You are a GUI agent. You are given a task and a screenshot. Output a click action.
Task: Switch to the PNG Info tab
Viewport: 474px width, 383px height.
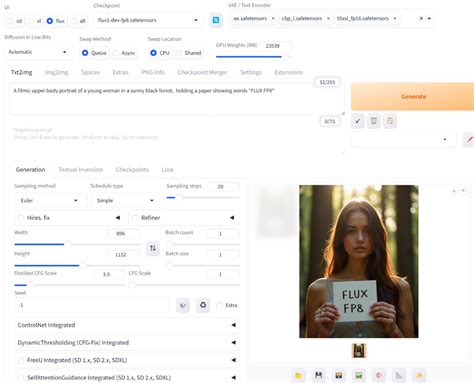click(153, 72)
